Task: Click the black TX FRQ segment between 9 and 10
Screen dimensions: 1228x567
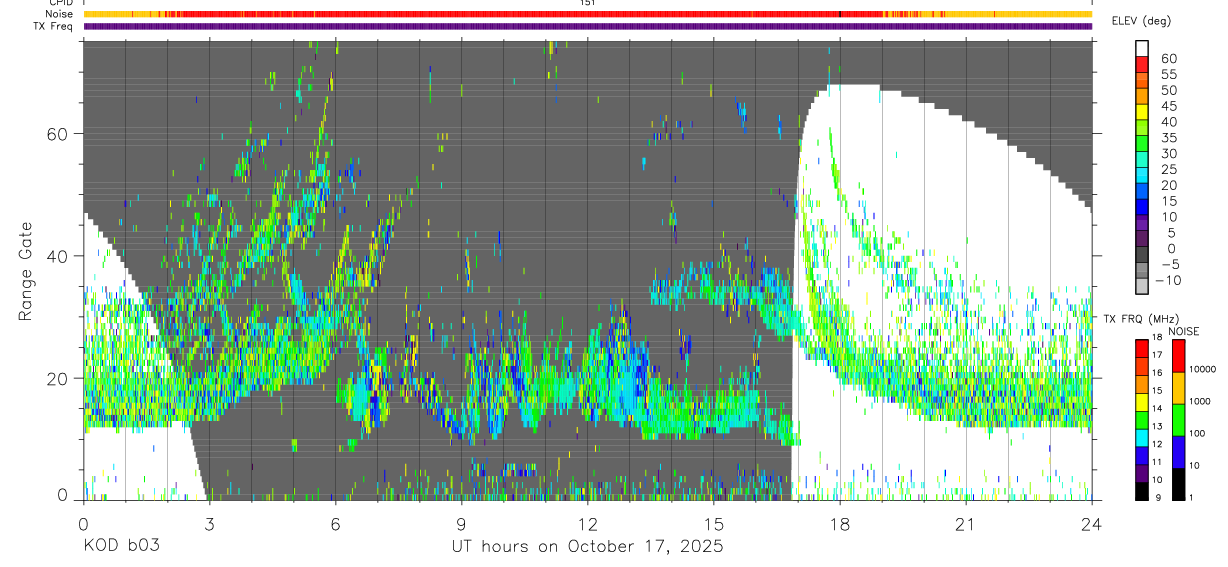Action: 1142,489
